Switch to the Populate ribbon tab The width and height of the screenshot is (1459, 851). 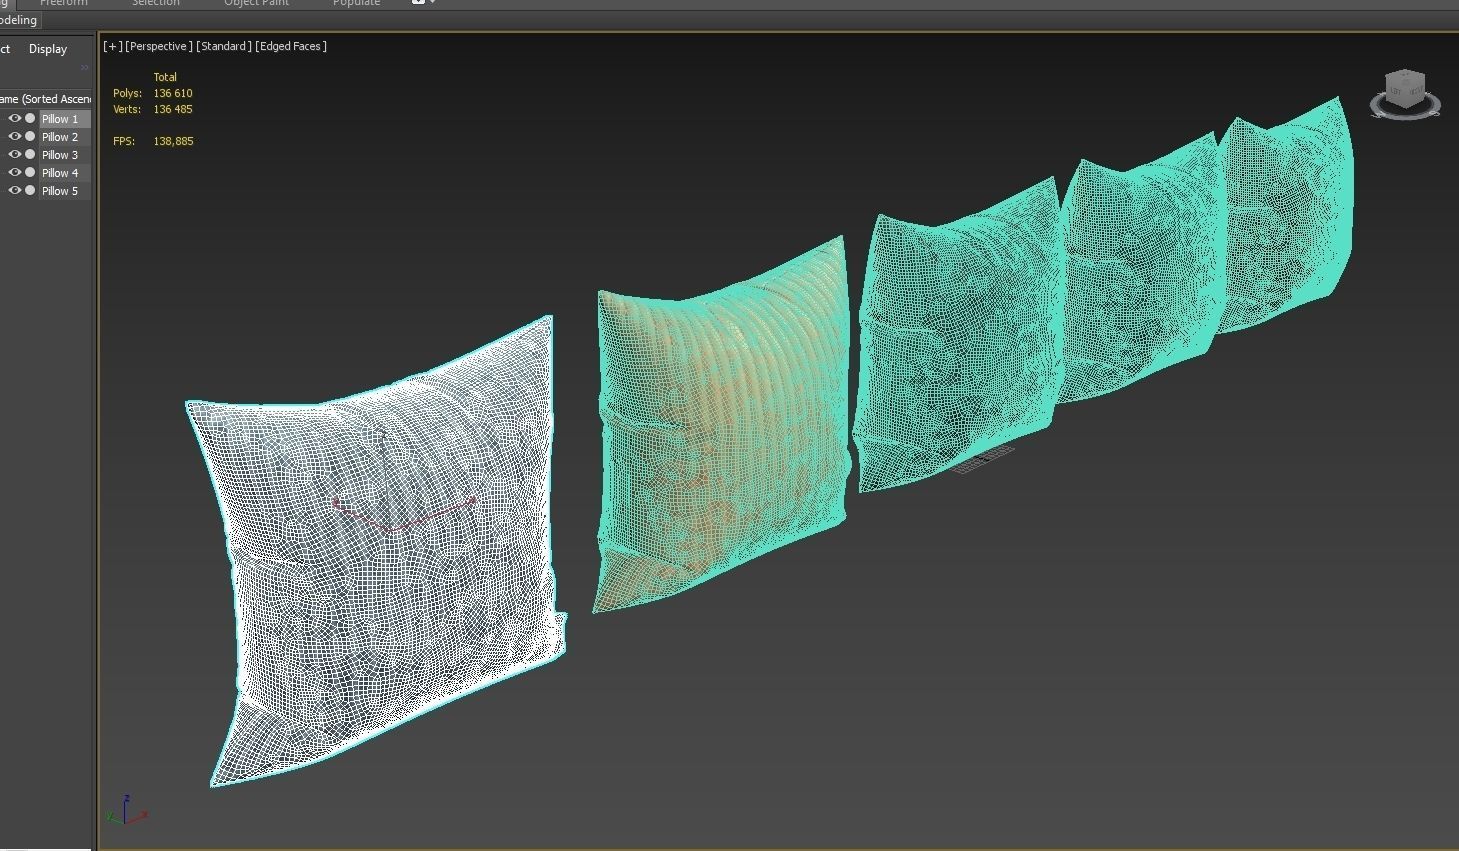point(357,3)
